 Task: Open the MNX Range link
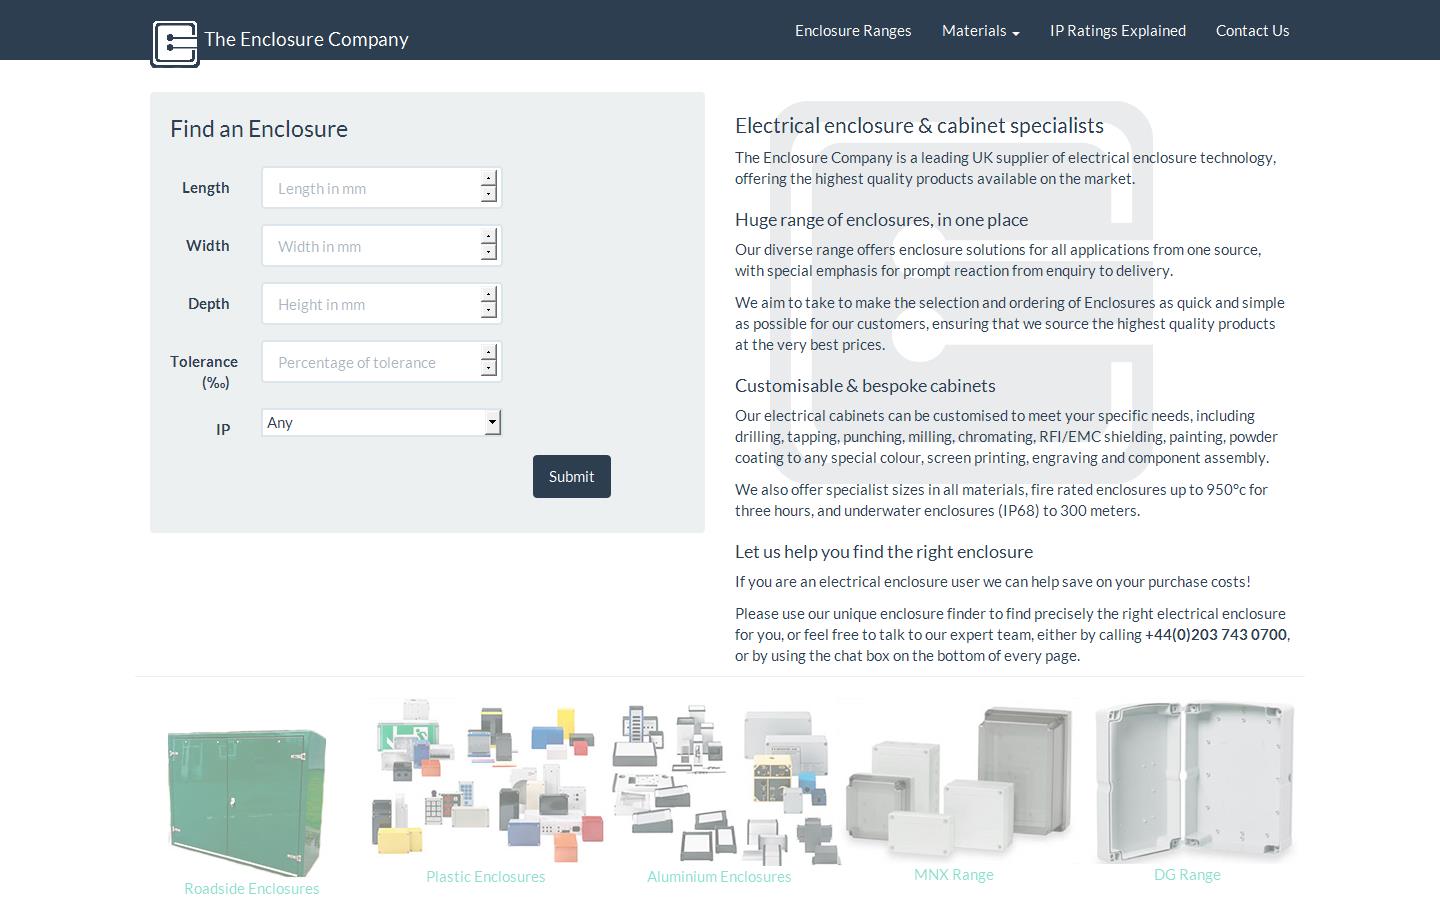tap(953, 875)
